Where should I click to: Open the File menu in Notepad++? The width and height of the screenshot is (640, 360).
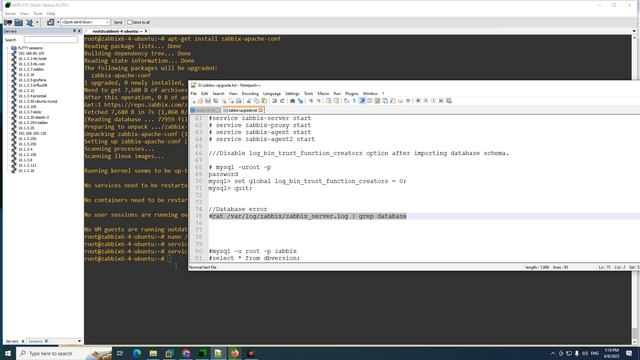coord(194,93)
